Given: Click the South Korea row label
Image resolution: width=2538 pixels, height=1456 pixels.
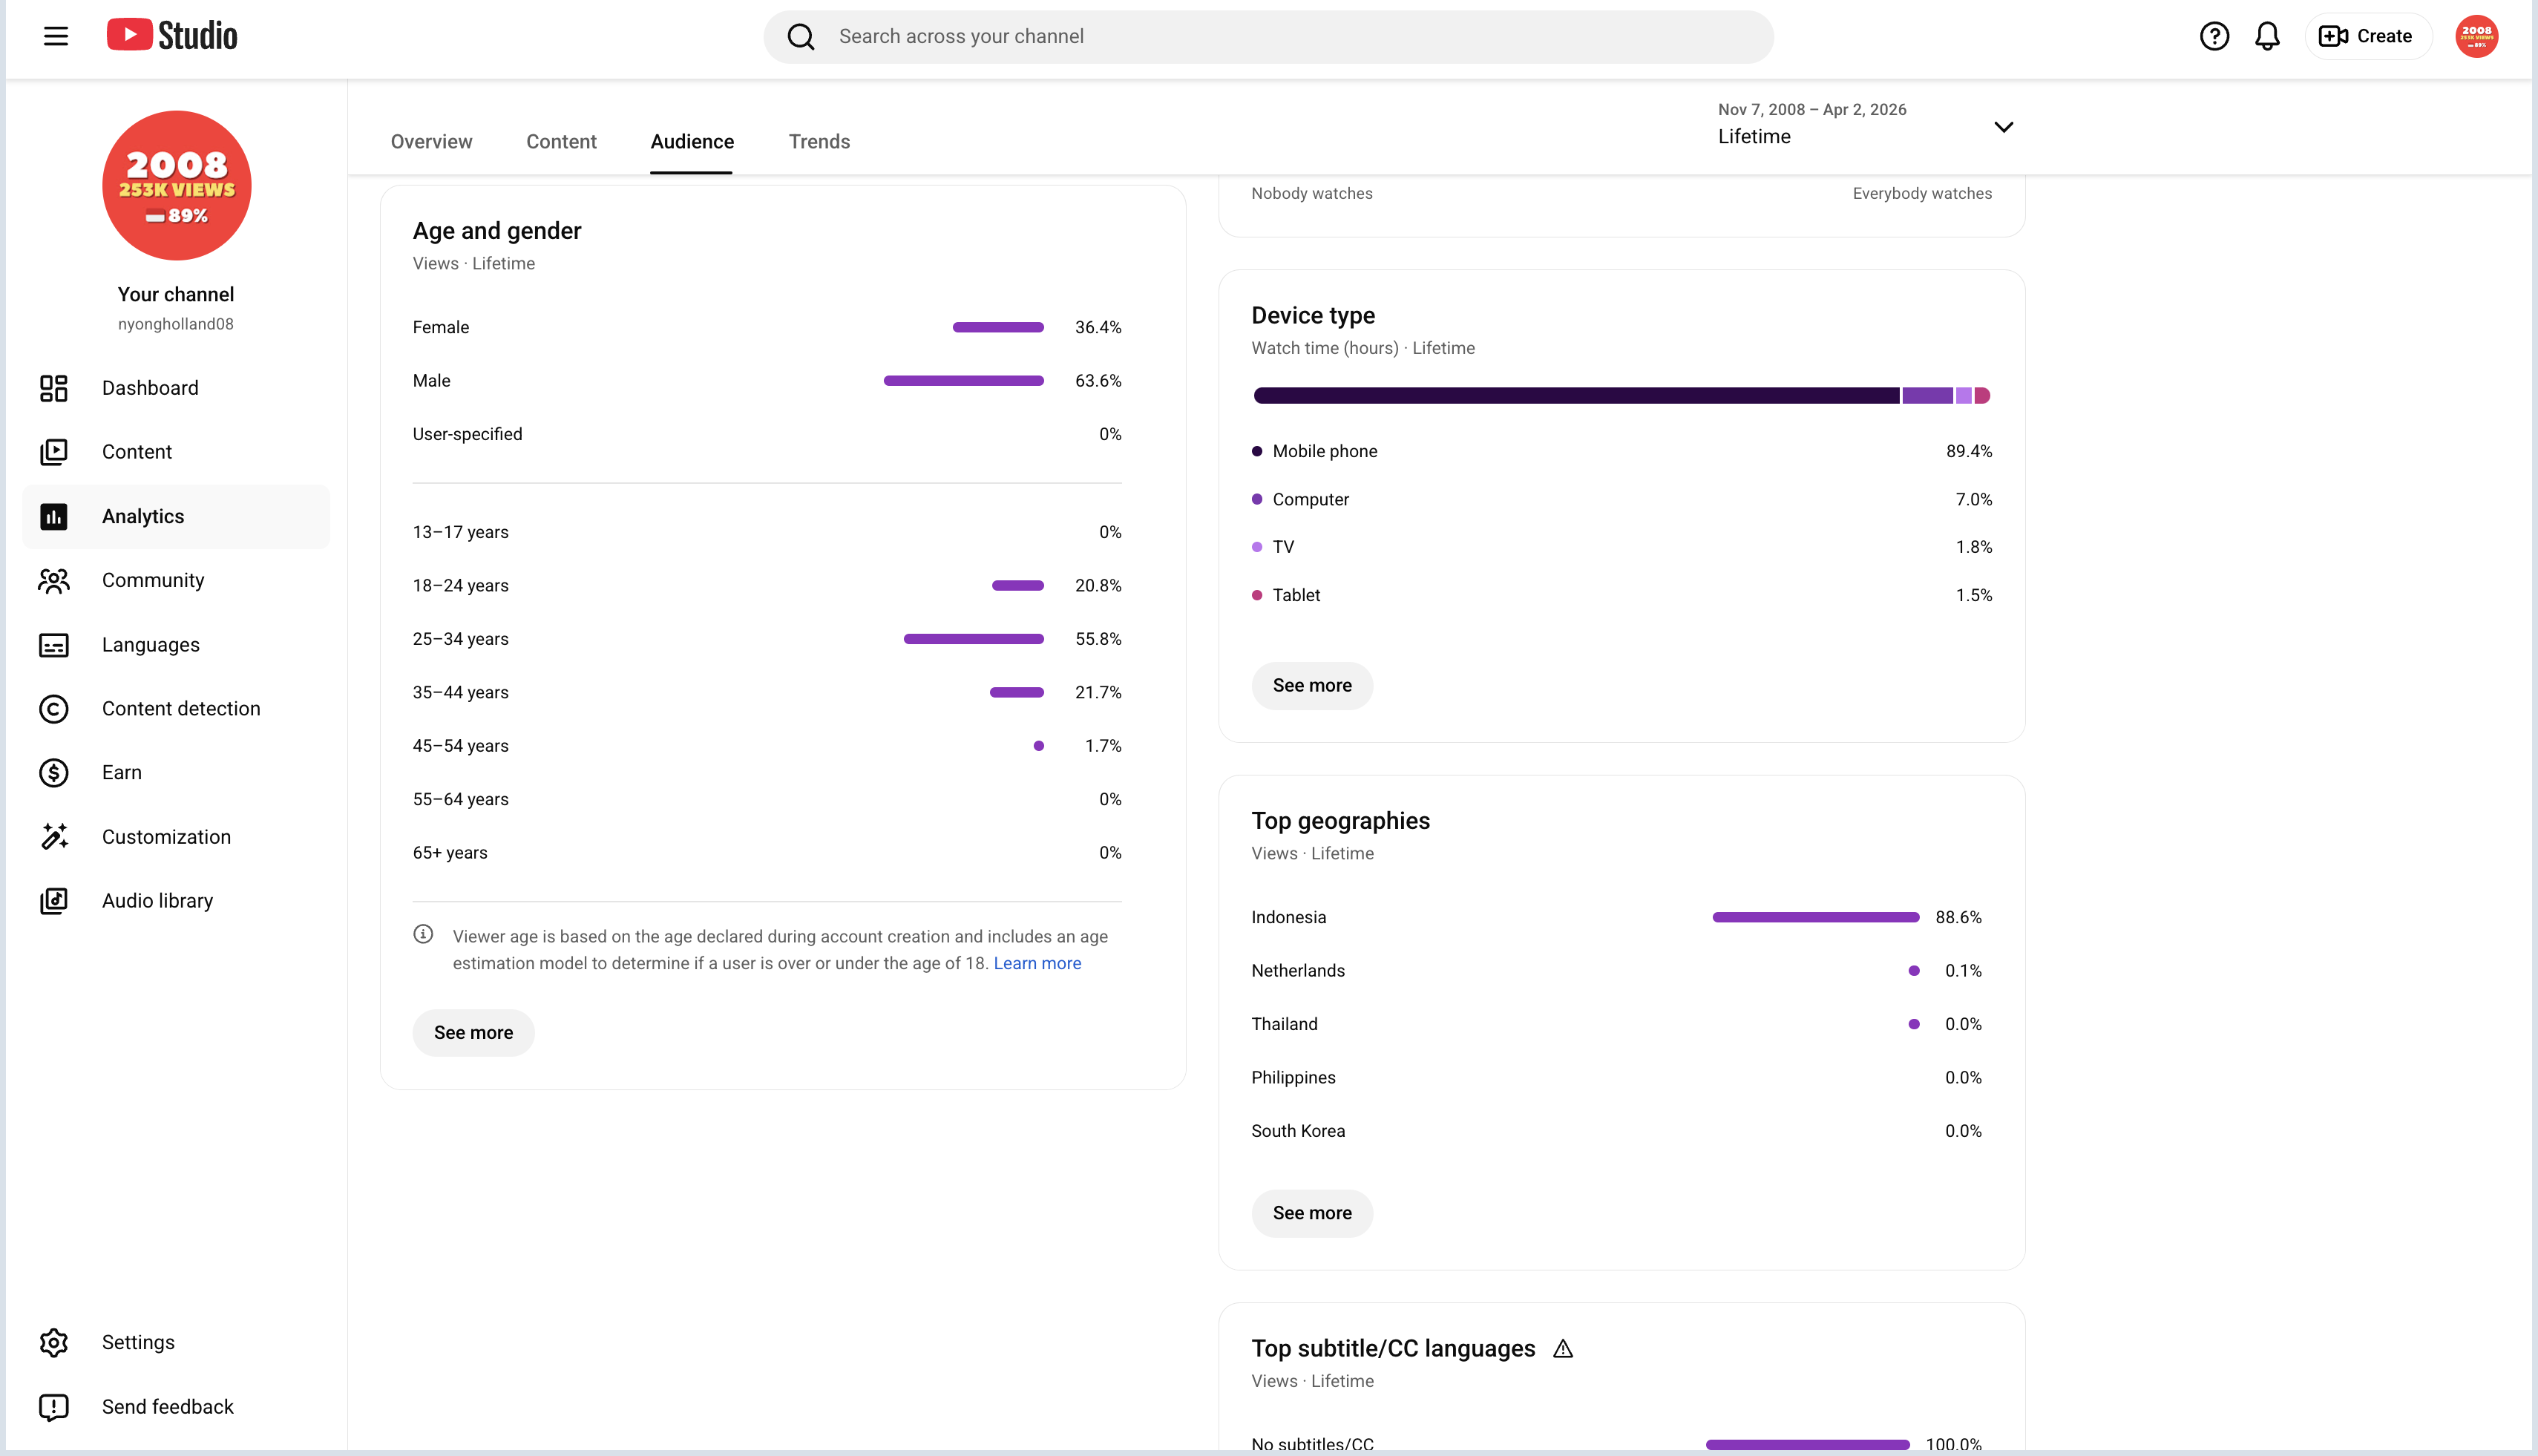Looking at the screenshot, I should (x=1298, y=1131).
